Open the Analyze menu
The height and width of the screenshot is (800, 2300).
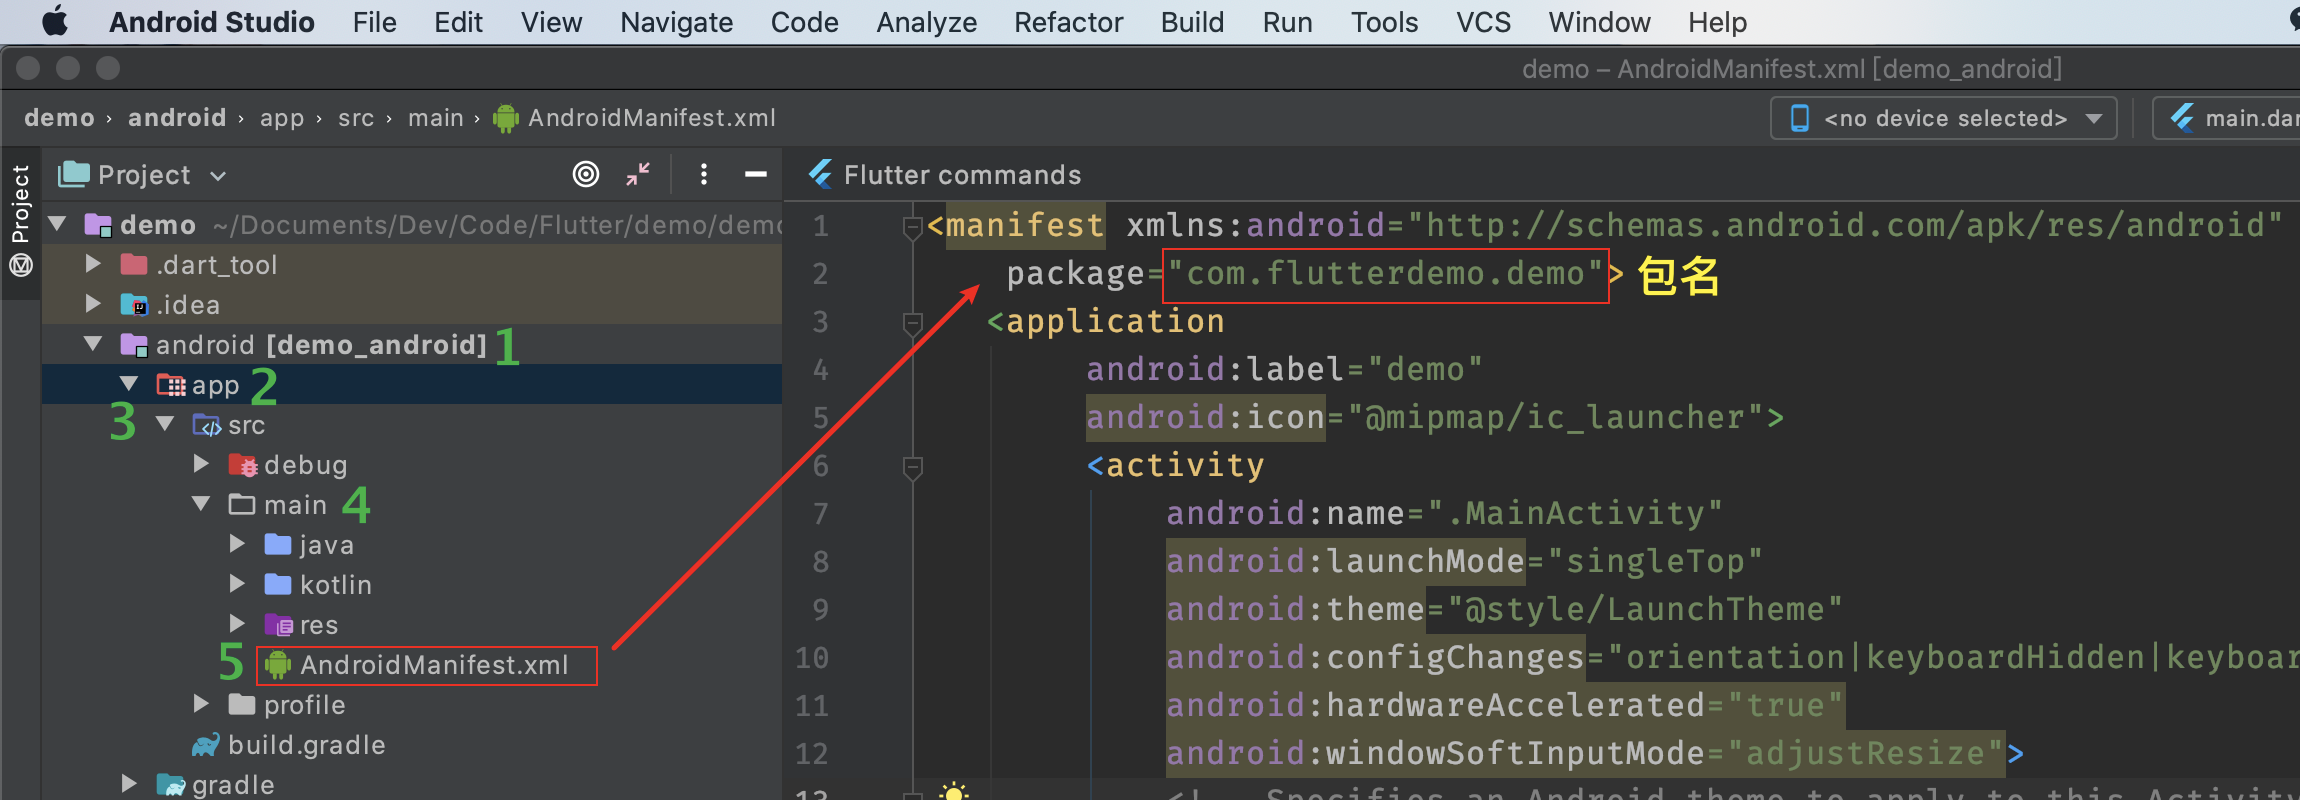pos(926,22)
